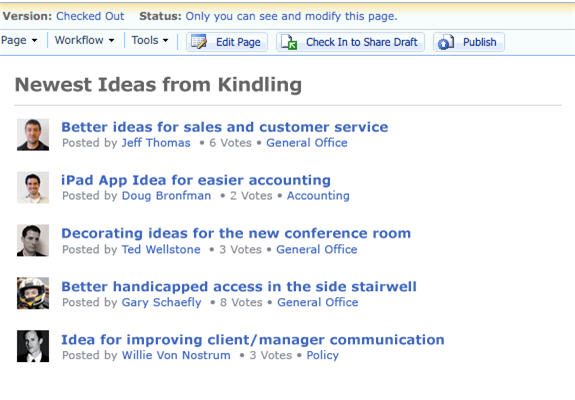Click the Publish button label
Screen dimensions: 575x400
click(x=479, y=42)
